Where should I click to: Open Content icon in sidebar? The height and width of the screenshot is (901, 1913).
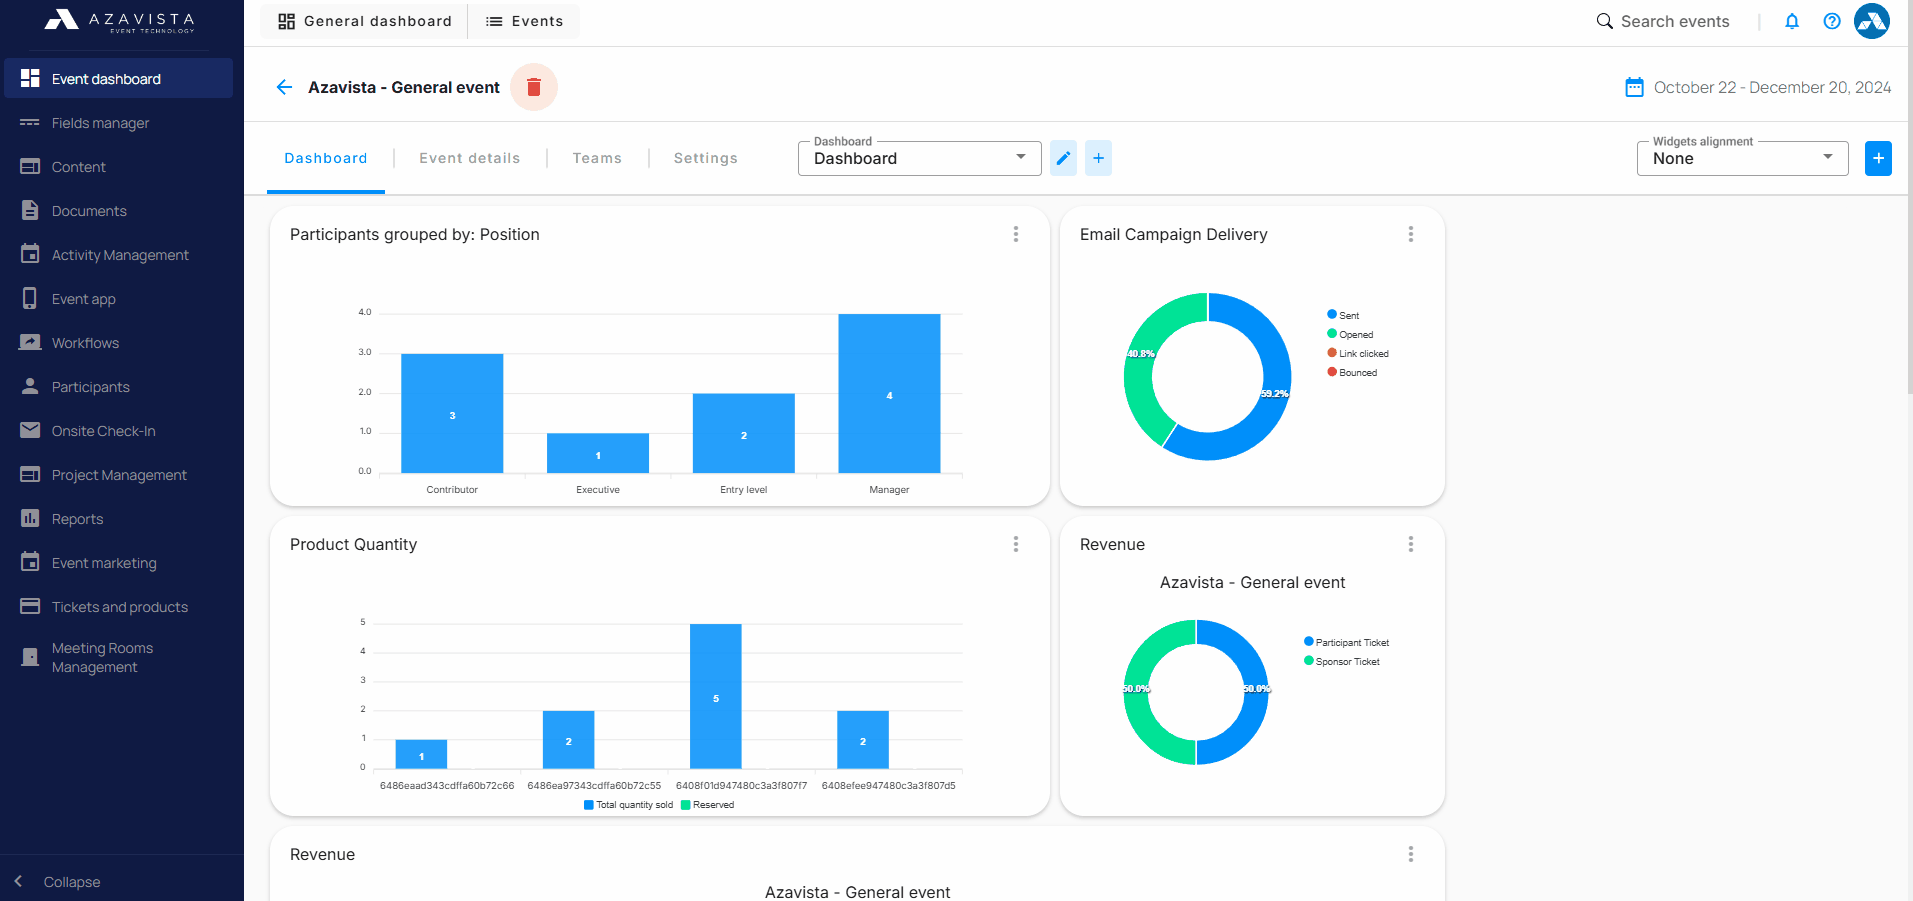30,167
